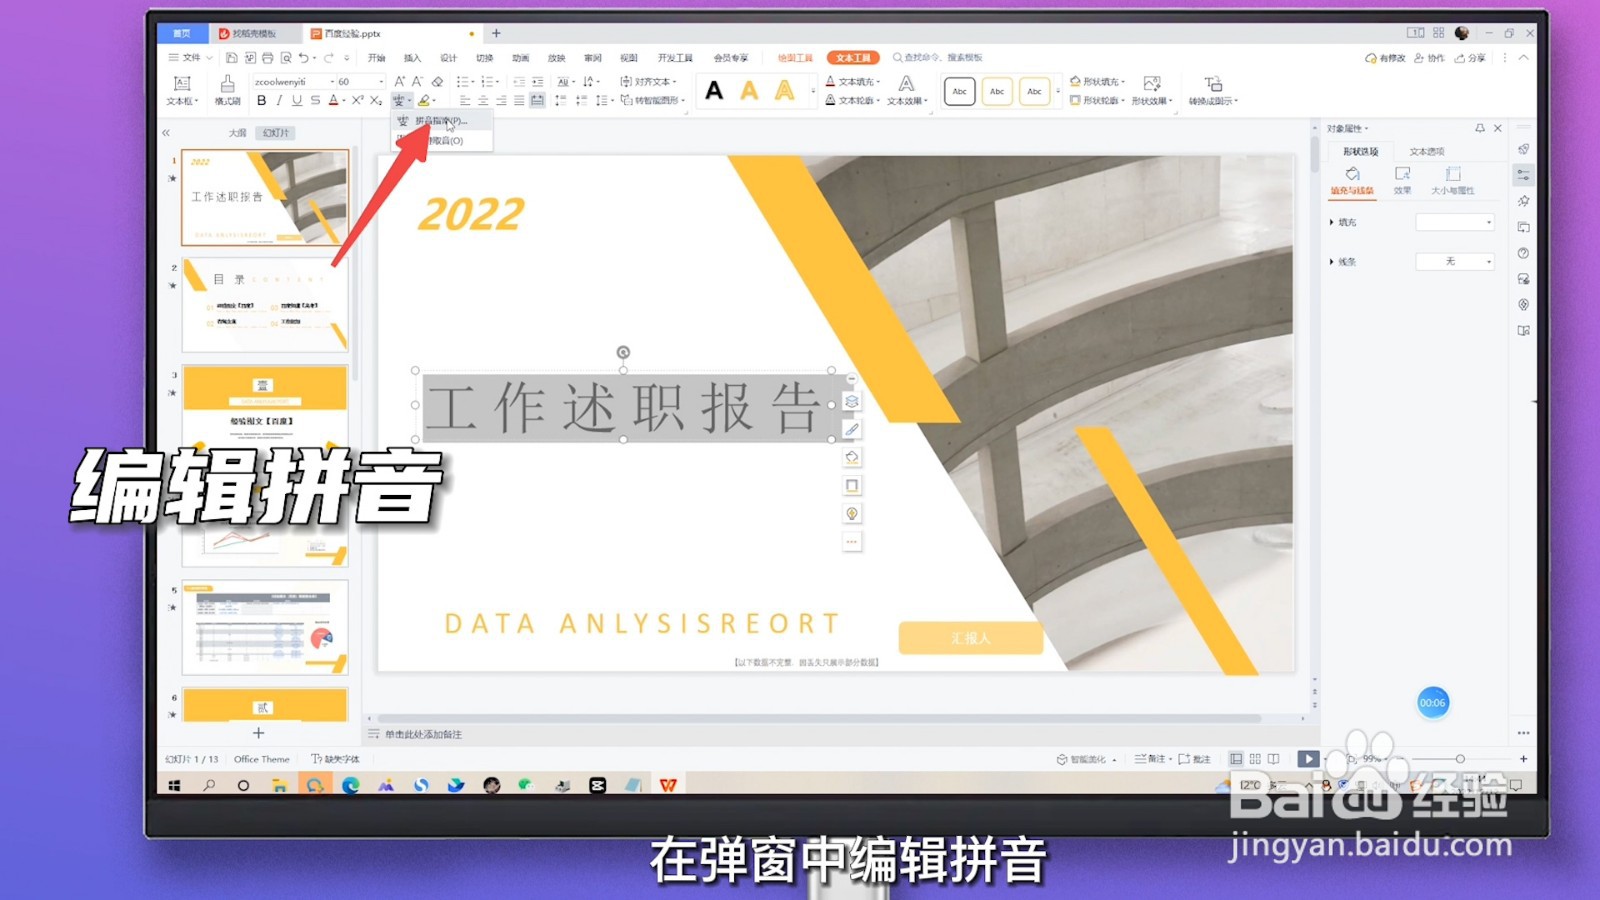
Task: Choose the outlined yellow A text style preset
Action: point(785,91)
